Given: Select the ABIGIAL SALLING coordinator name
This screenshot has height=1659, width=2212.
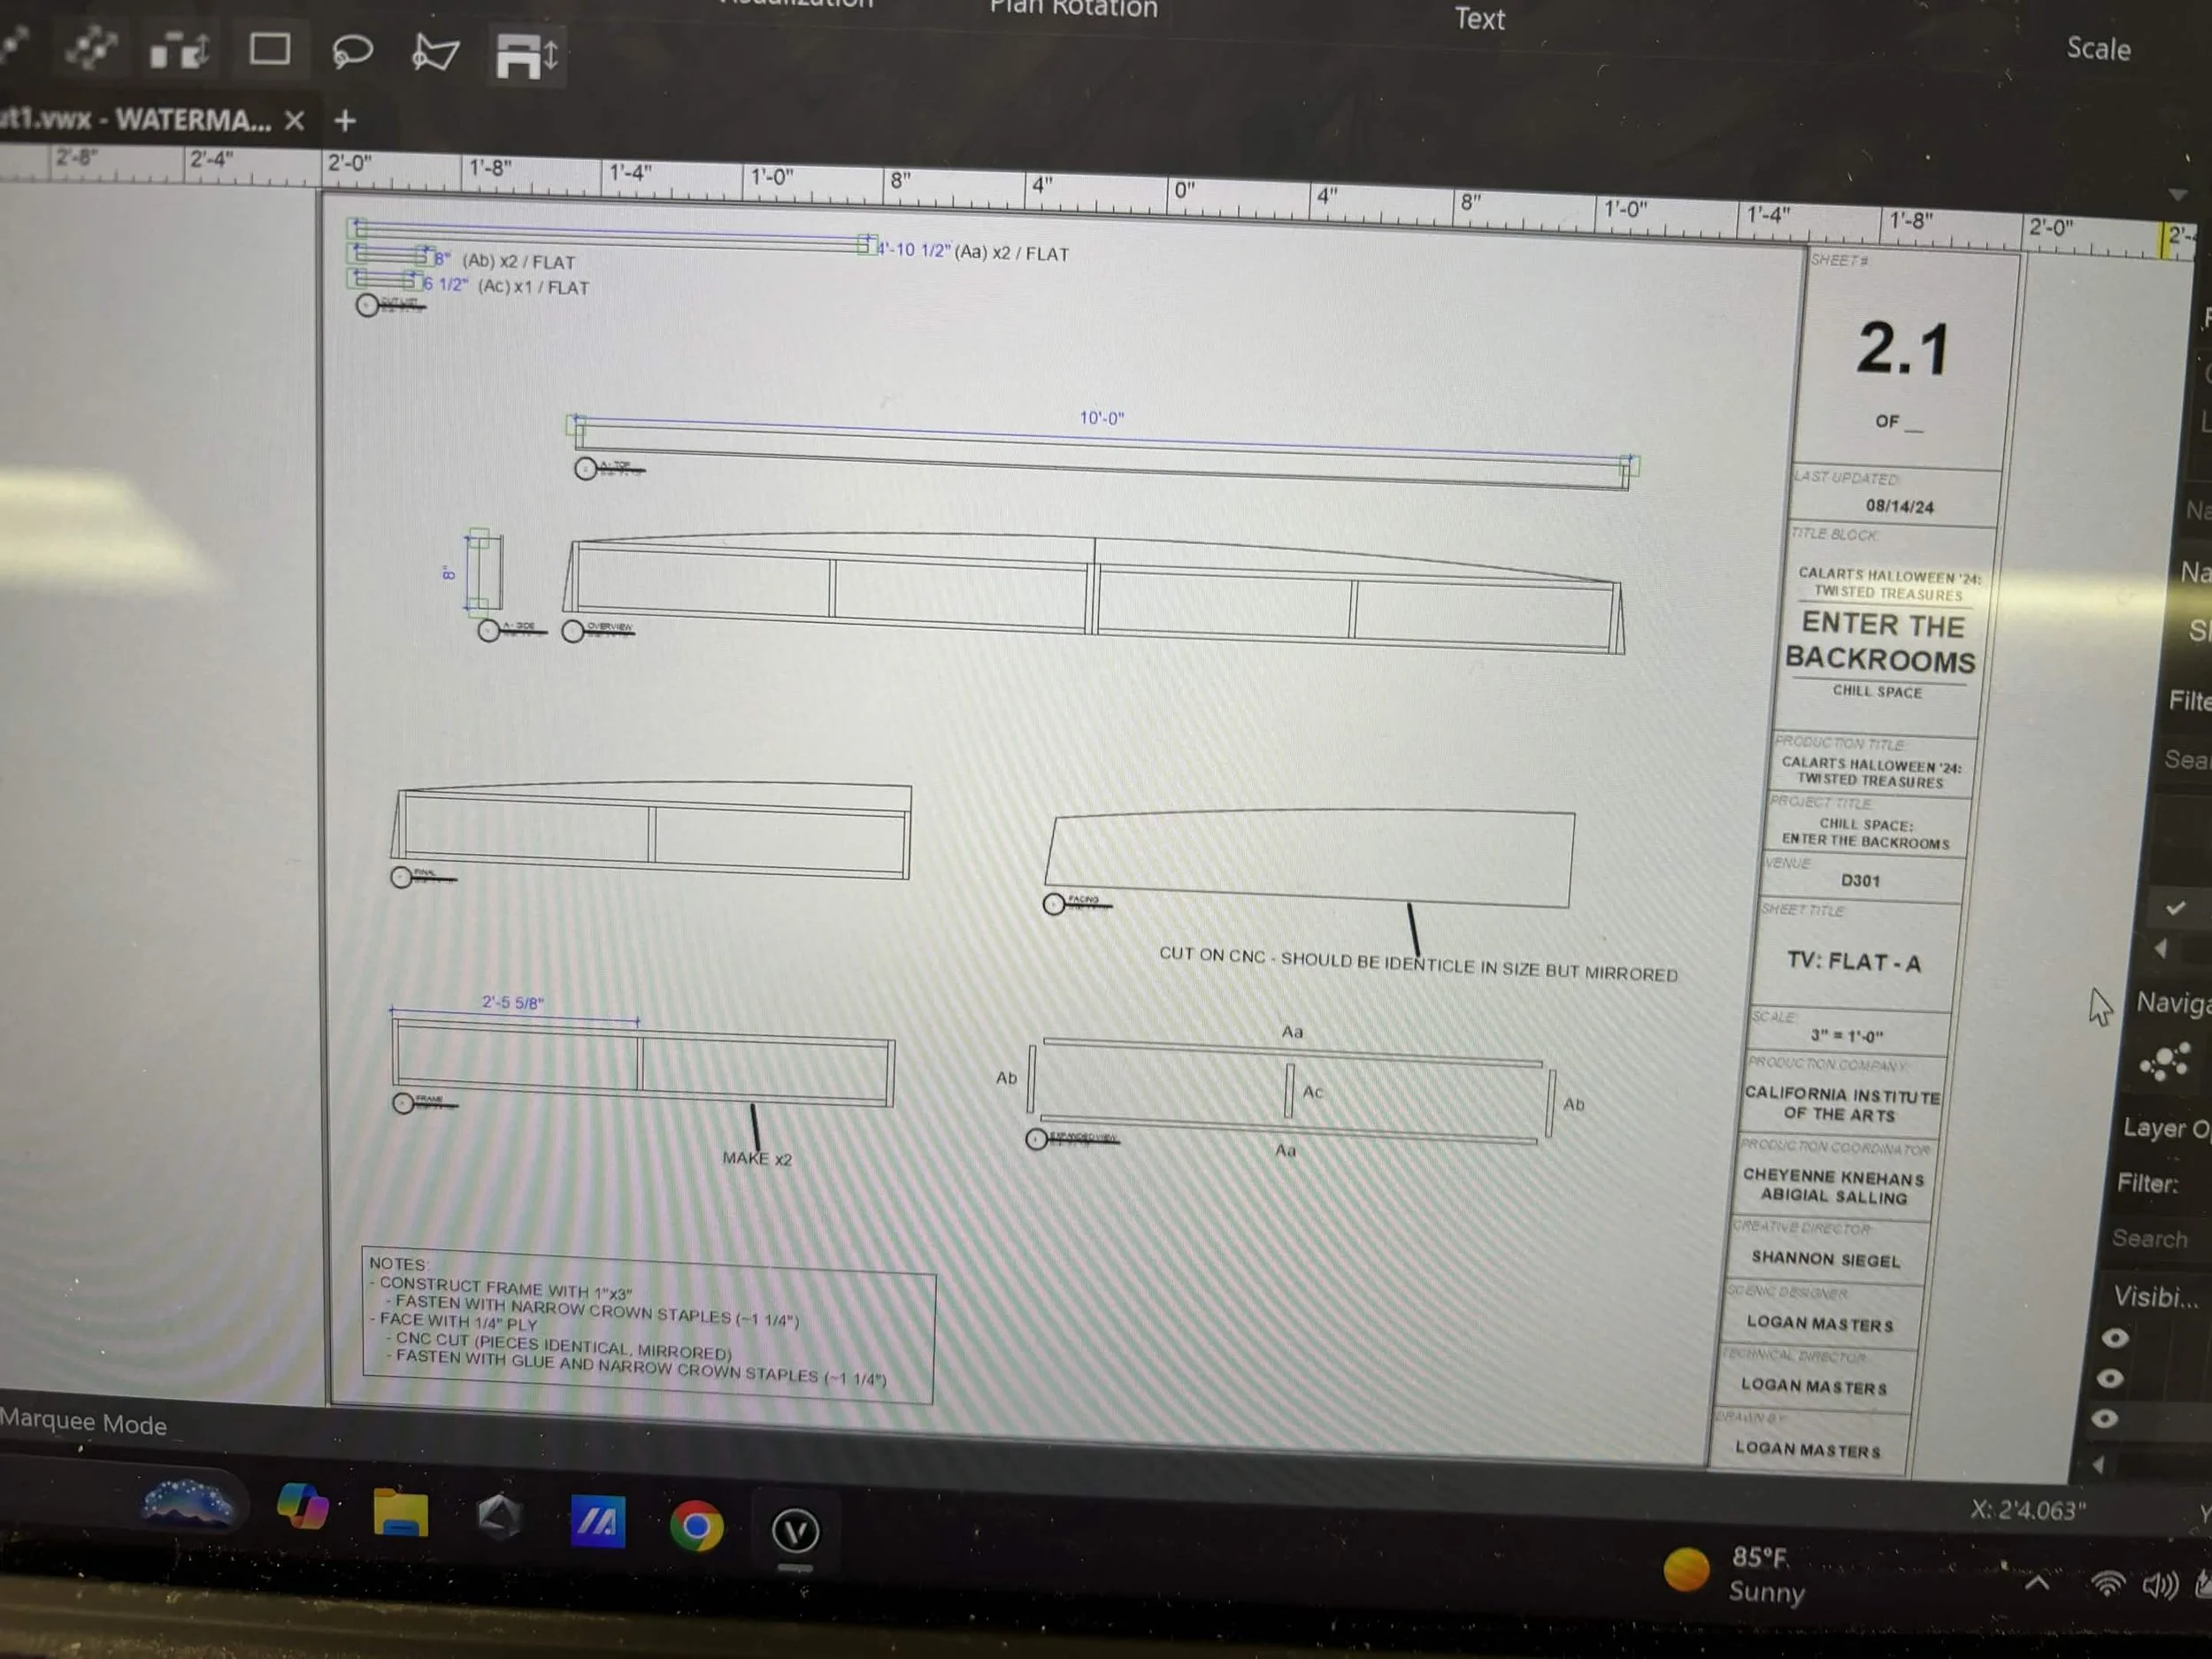Looking at the screenshot, I should click(x=1834, y=1196).
